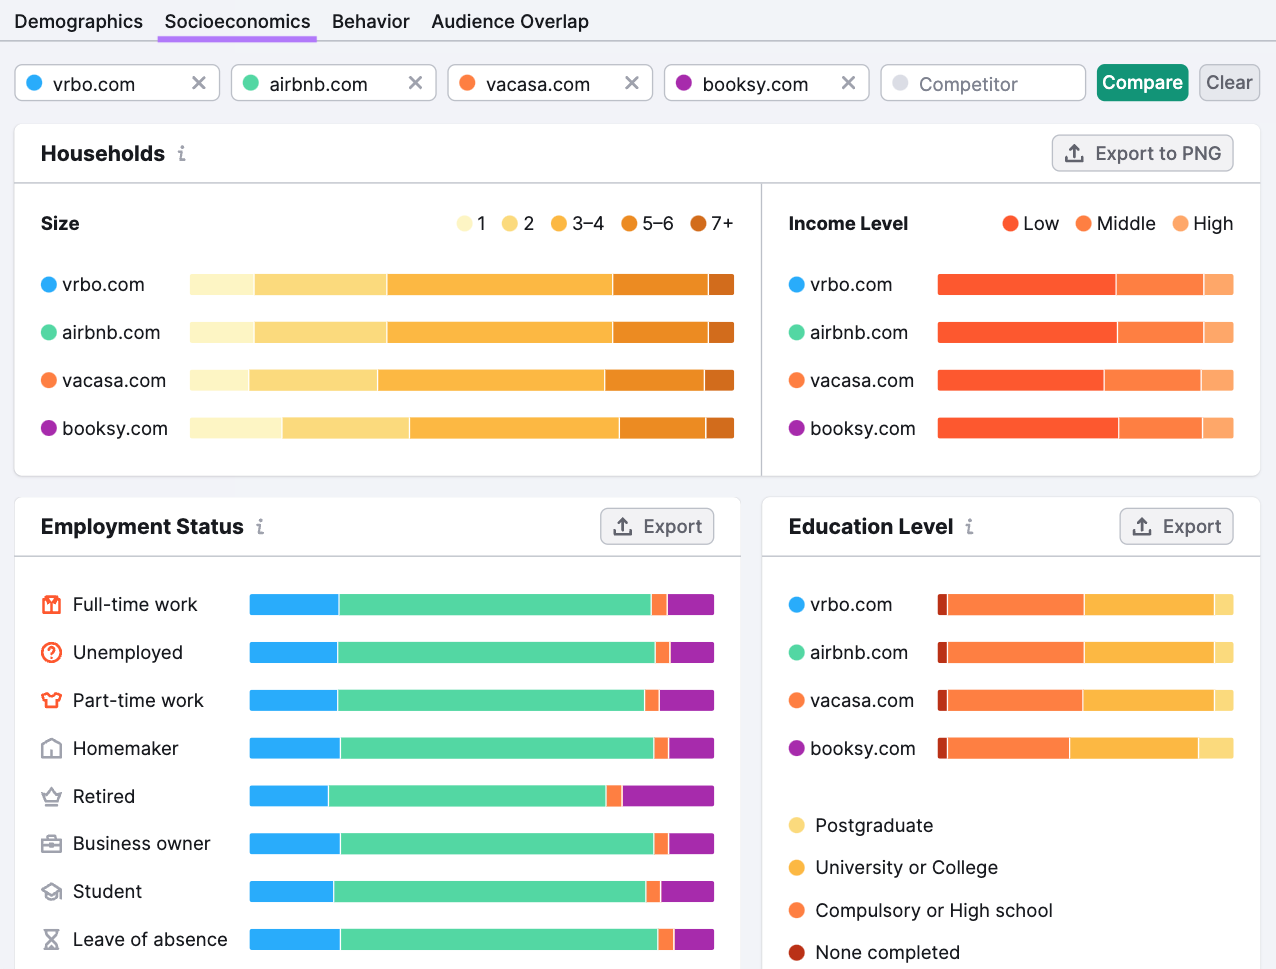Click the Business owner briefcase icon

click(x=52, y=843)
